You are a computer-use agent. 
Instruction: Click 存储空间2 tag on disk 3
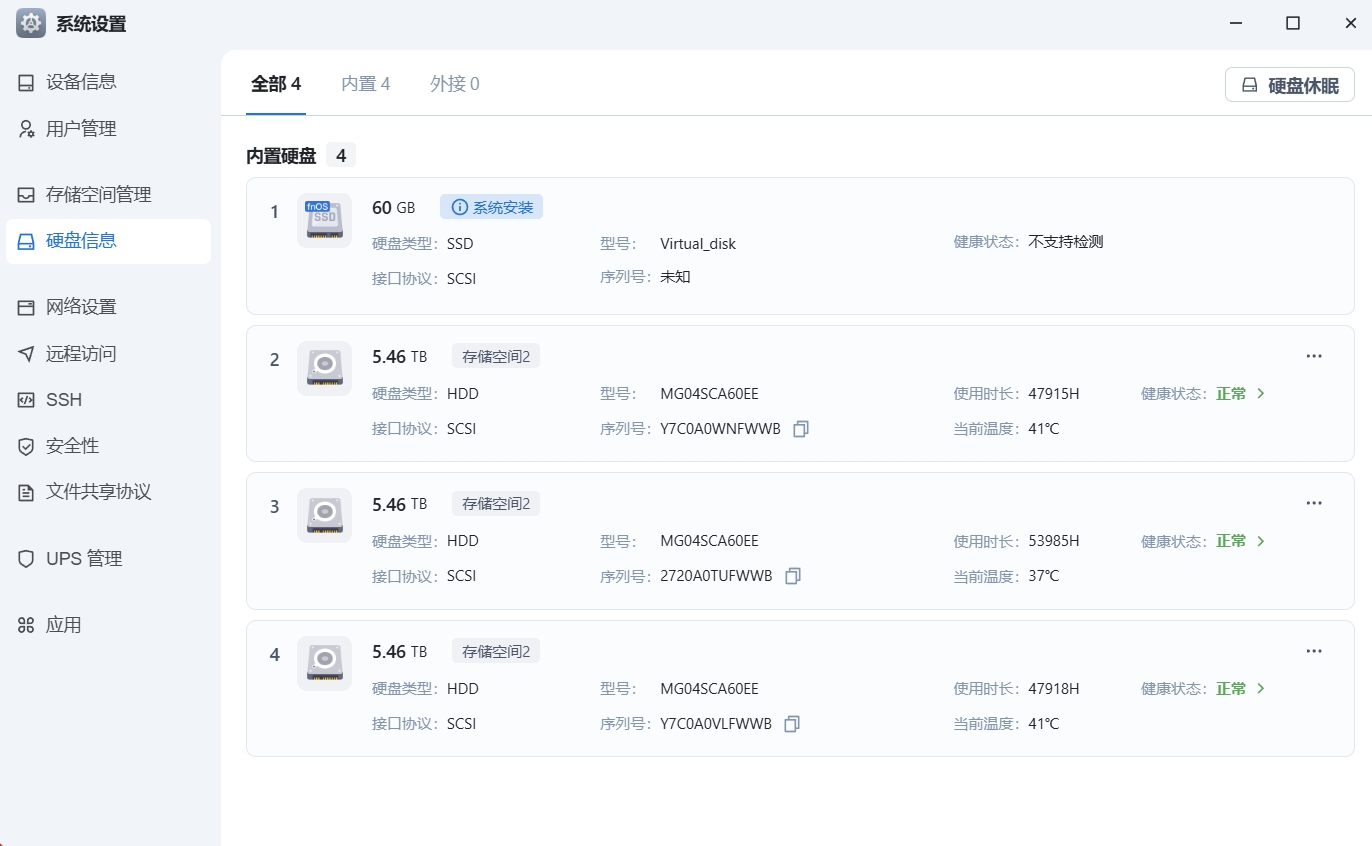pyautogui.click(x=496, y=503)
